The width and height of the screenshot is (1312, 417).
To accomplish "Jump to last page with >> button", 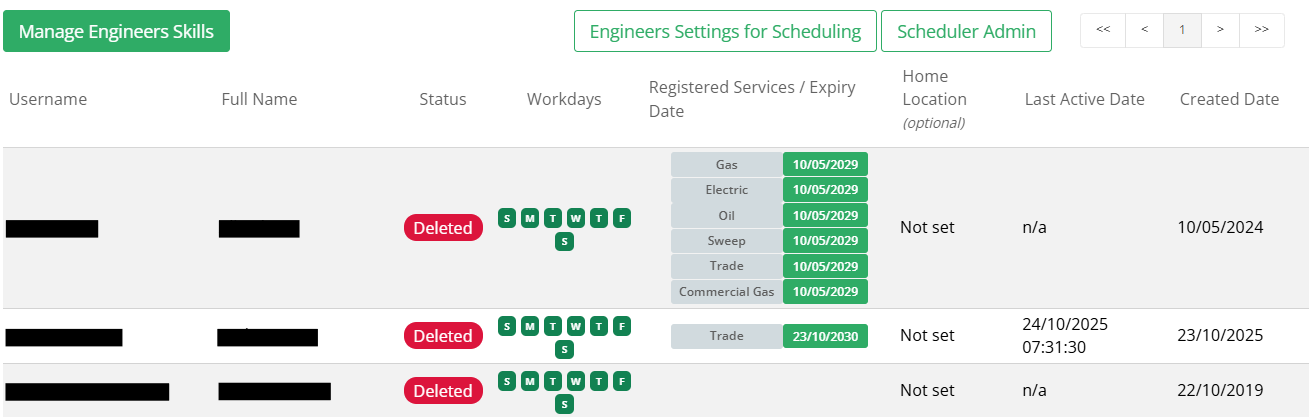I will [1262, 30].
